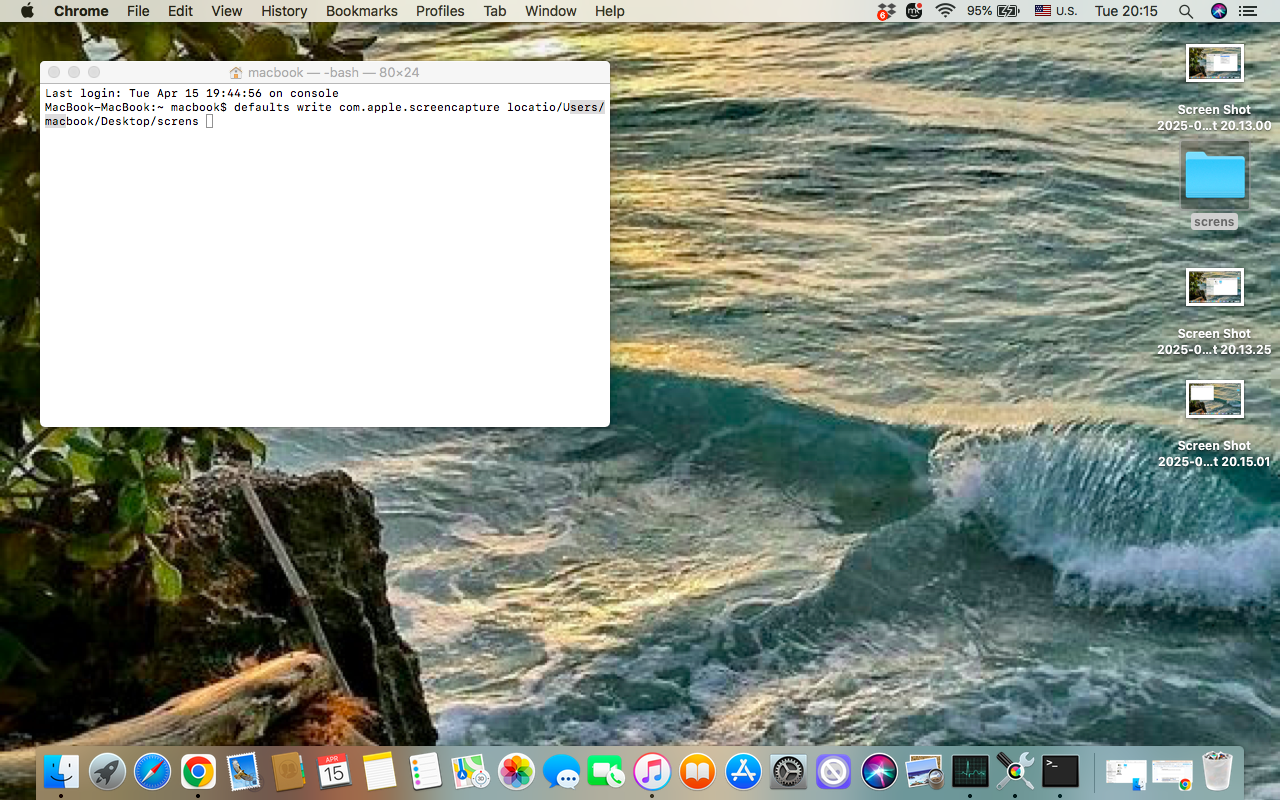Start Messages from the Dock

(561, 770)
